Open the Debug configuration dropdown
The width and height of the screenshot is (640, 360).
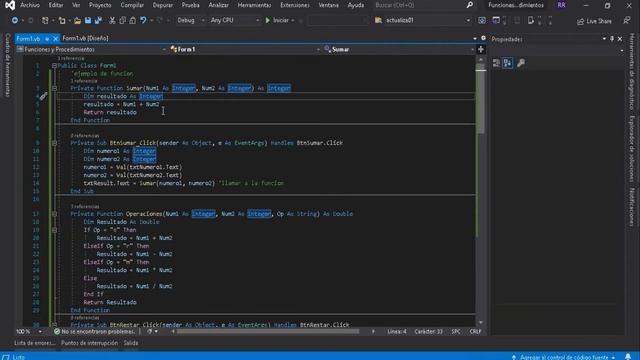[191, 20]
